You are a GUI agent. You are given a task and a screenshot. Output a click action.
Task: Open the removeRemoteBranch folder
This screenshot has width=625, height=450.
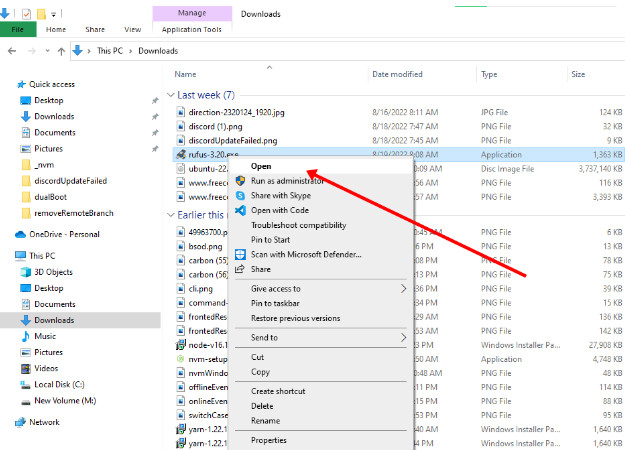(74, 213)
